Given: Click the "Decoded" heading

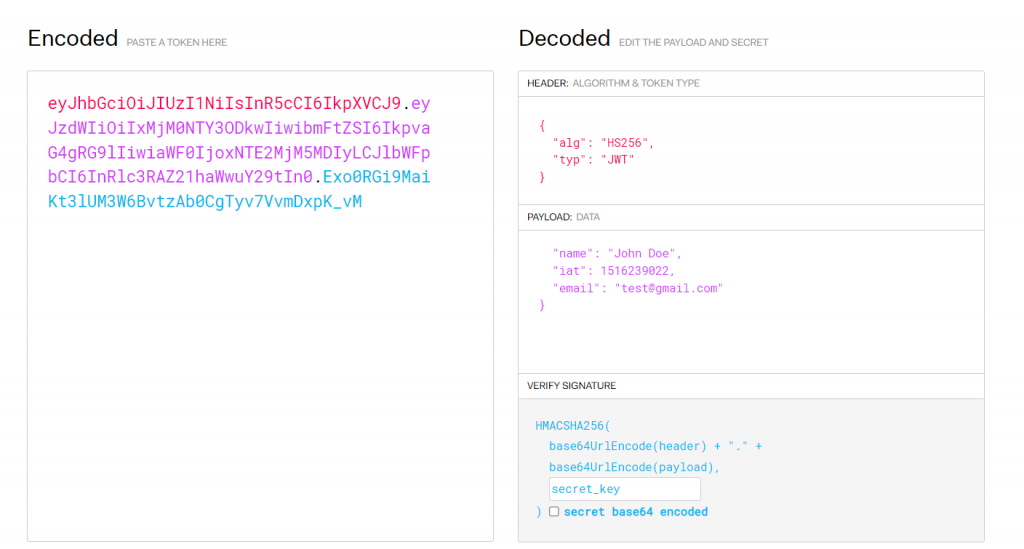Looking at the screenshot, I should [564, 39].
